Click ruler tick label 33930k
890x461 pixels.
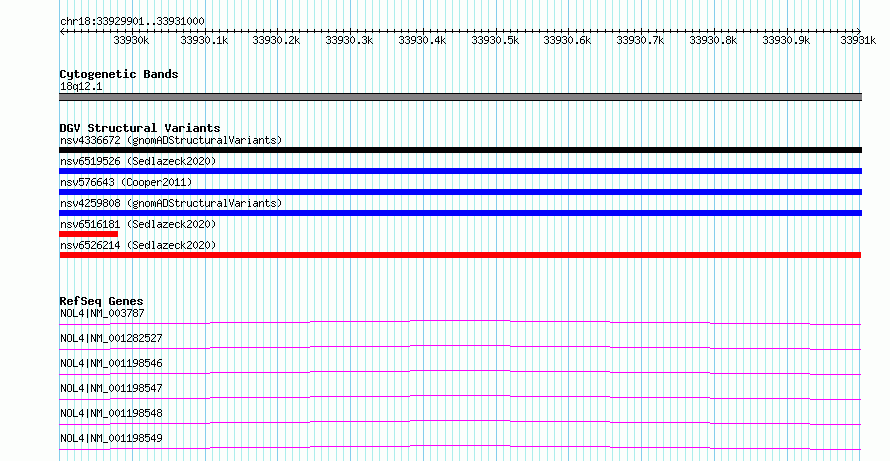[131, 40]
